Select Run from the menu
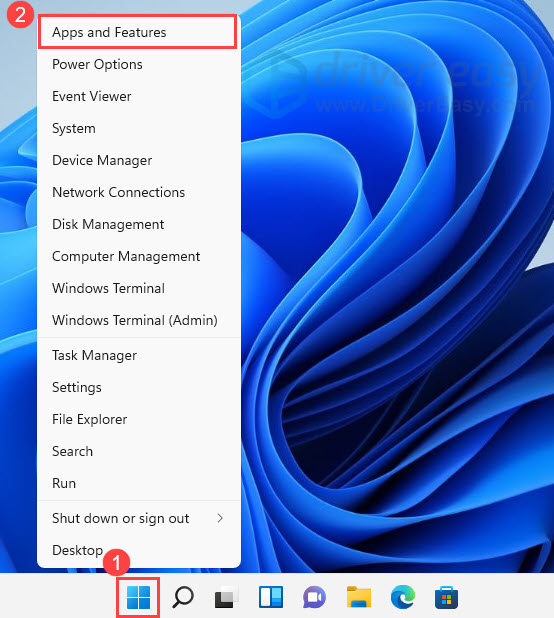554x618 pixels. pos(139,483)
